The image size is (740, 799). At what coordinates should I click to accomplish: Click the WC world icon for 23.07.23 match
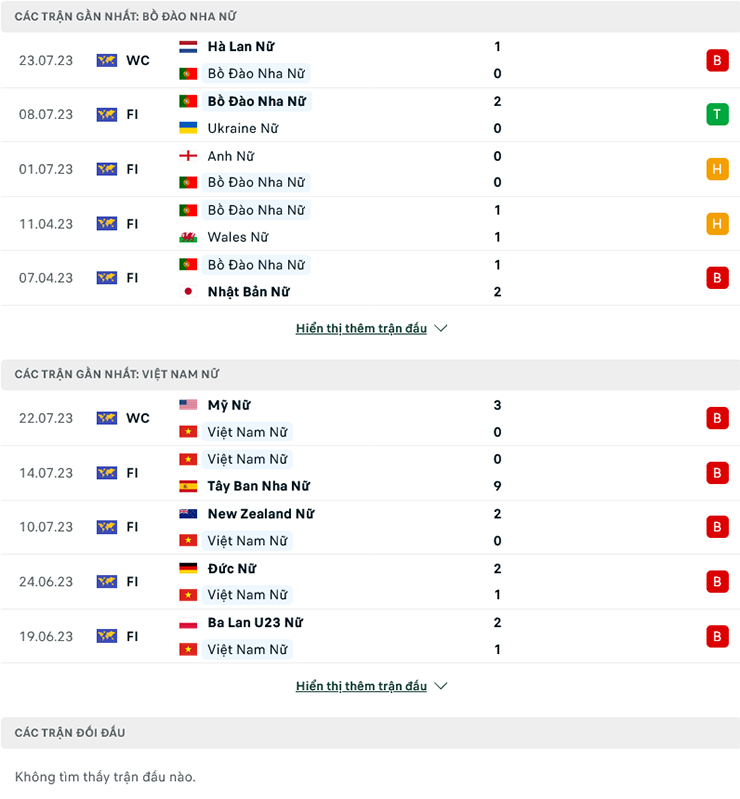[107, 61]
